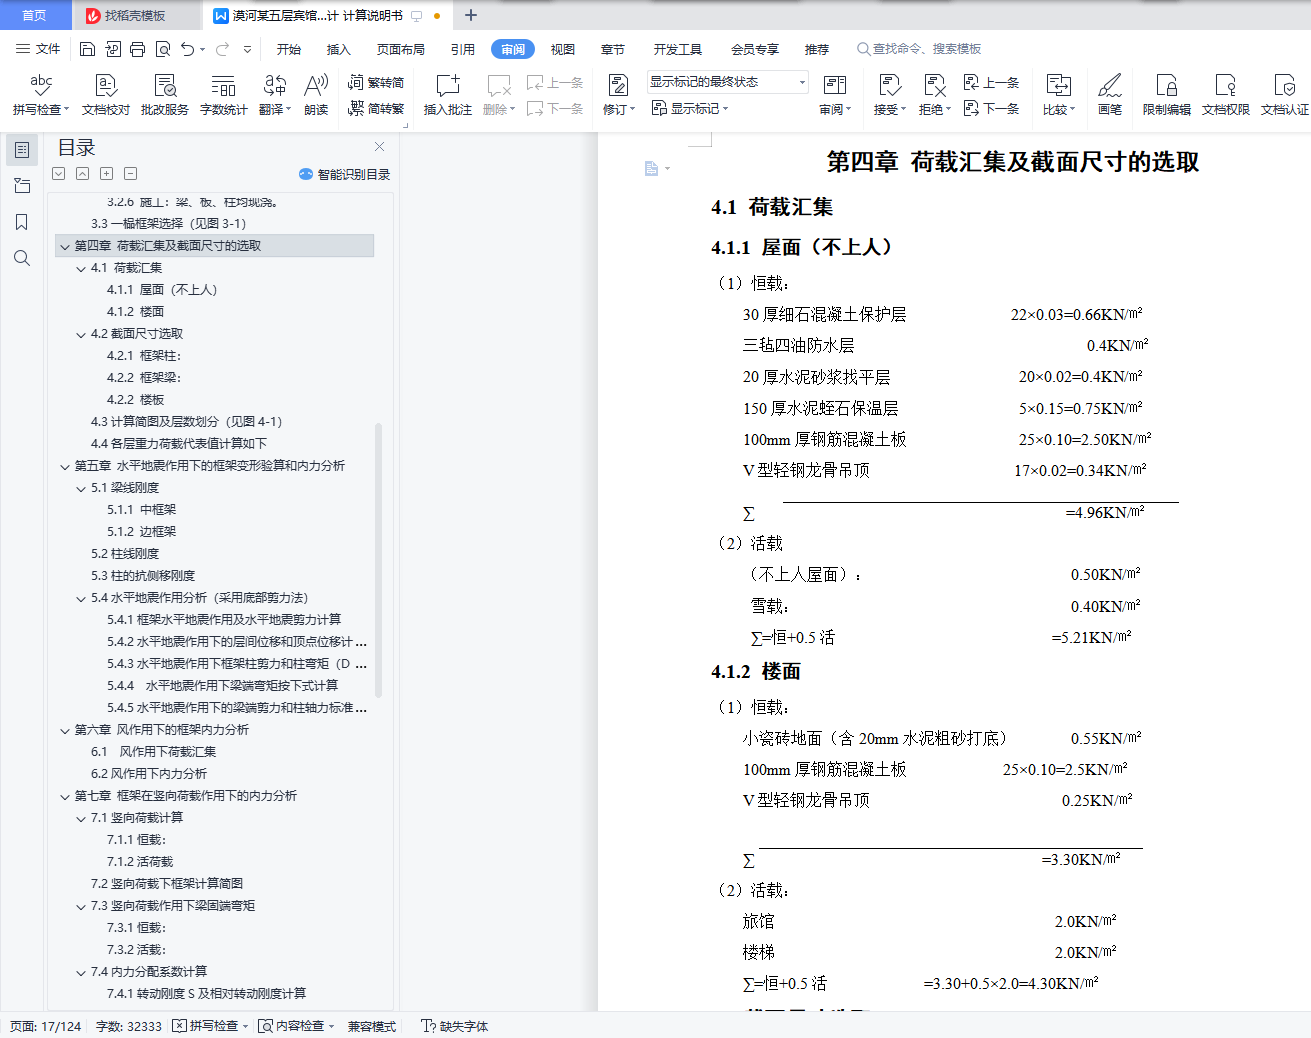Open 字数统计 word count
This screenshot has width=1311, height=1038.
point(224,95)
